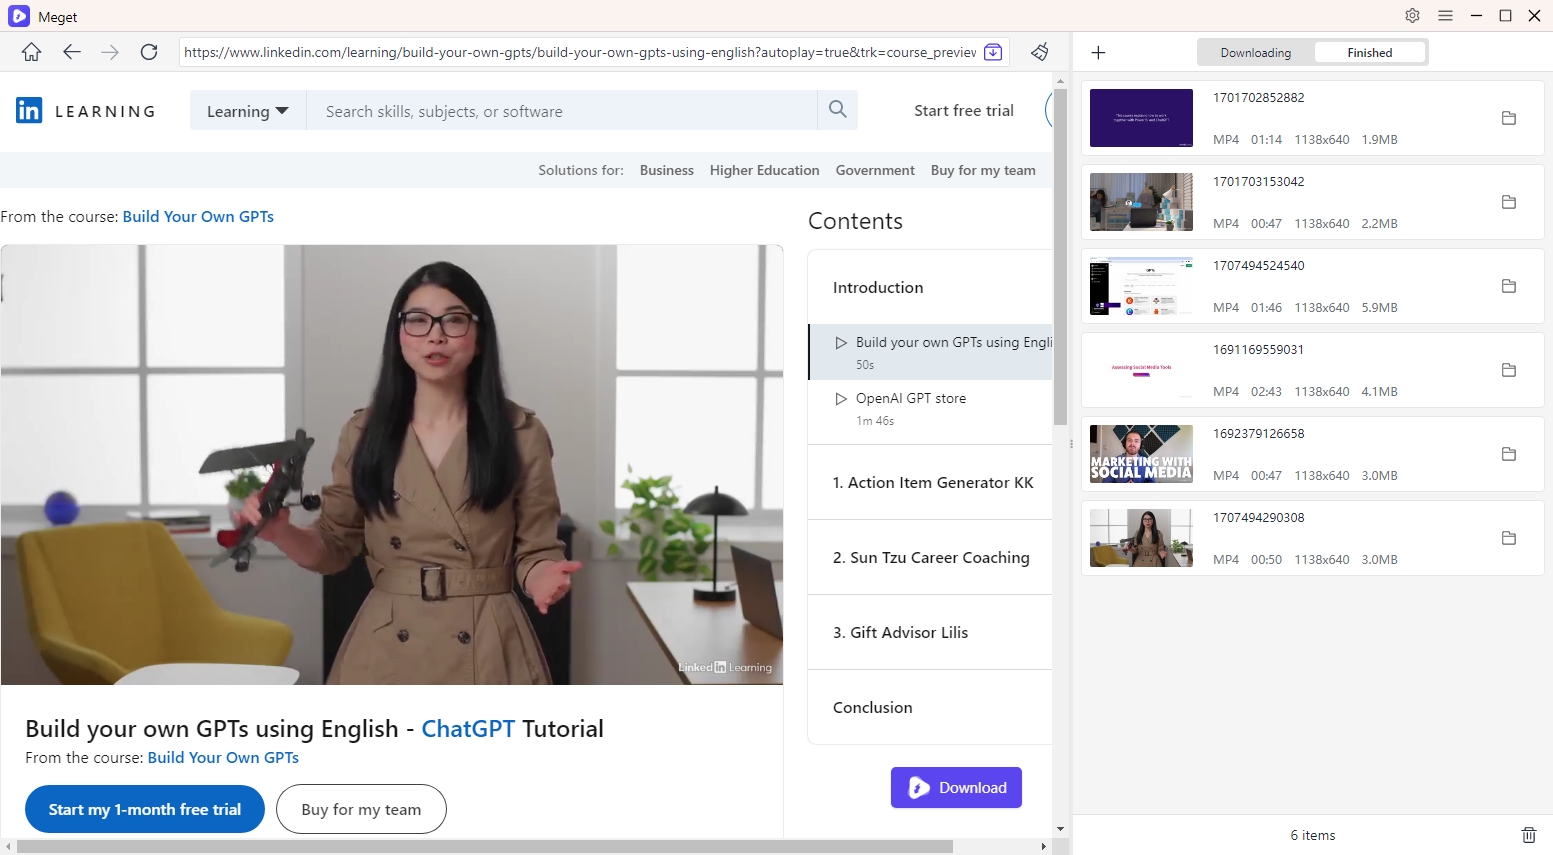Add a new download with plus icon

point(1098,52)
